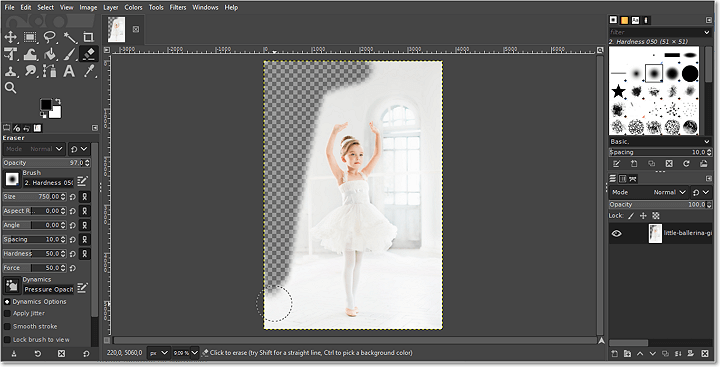720x367 pixels.
Task: Delete the layer with bottom-right X button
Action: pos(705,353)
